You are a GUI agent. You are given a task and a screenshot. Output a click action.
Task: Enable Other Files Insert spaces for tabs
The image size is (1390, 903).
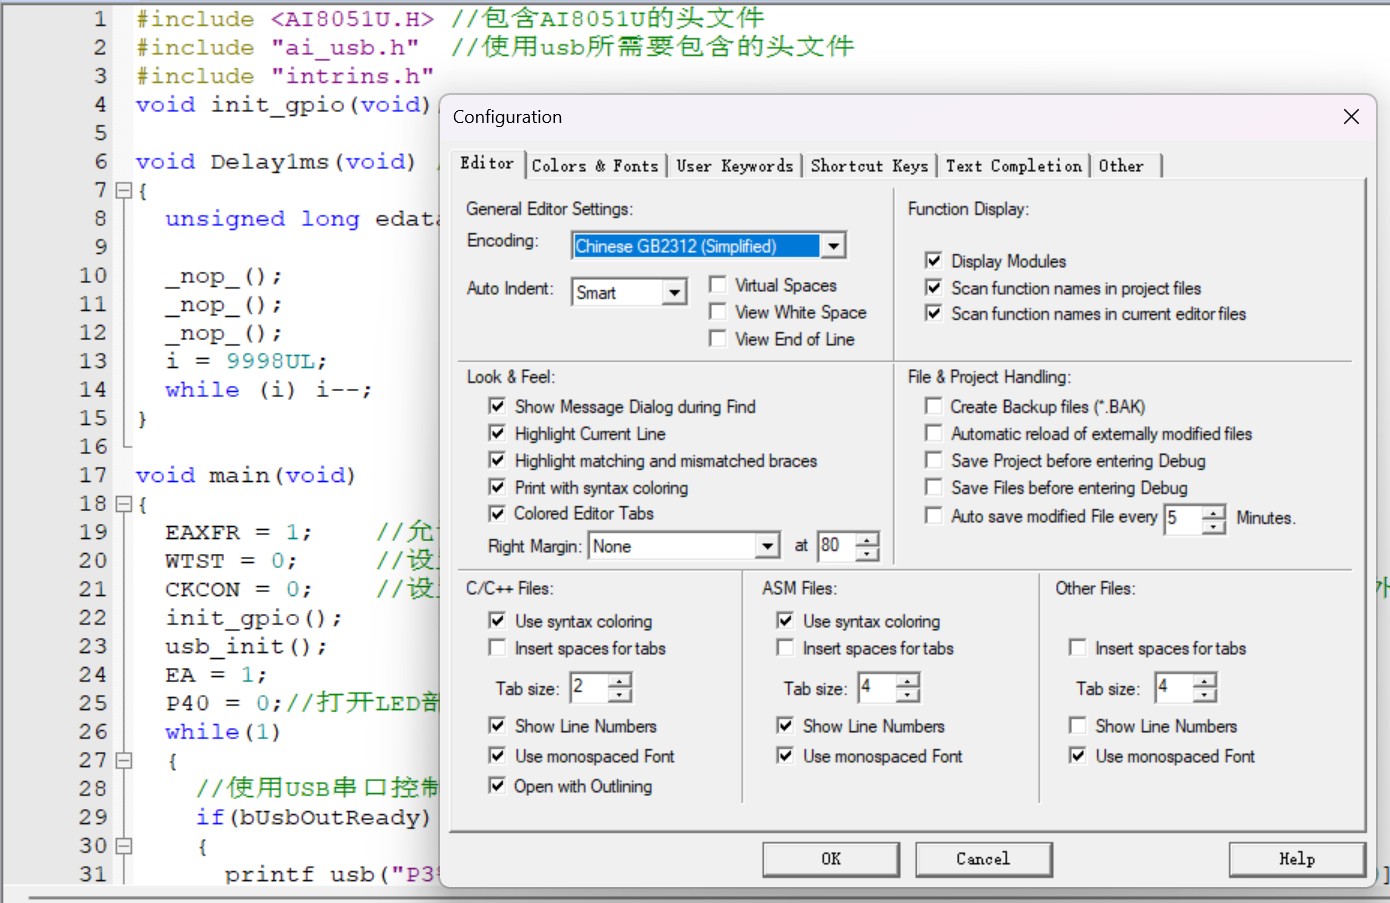pyautogui.click(x=1078, y=648)
